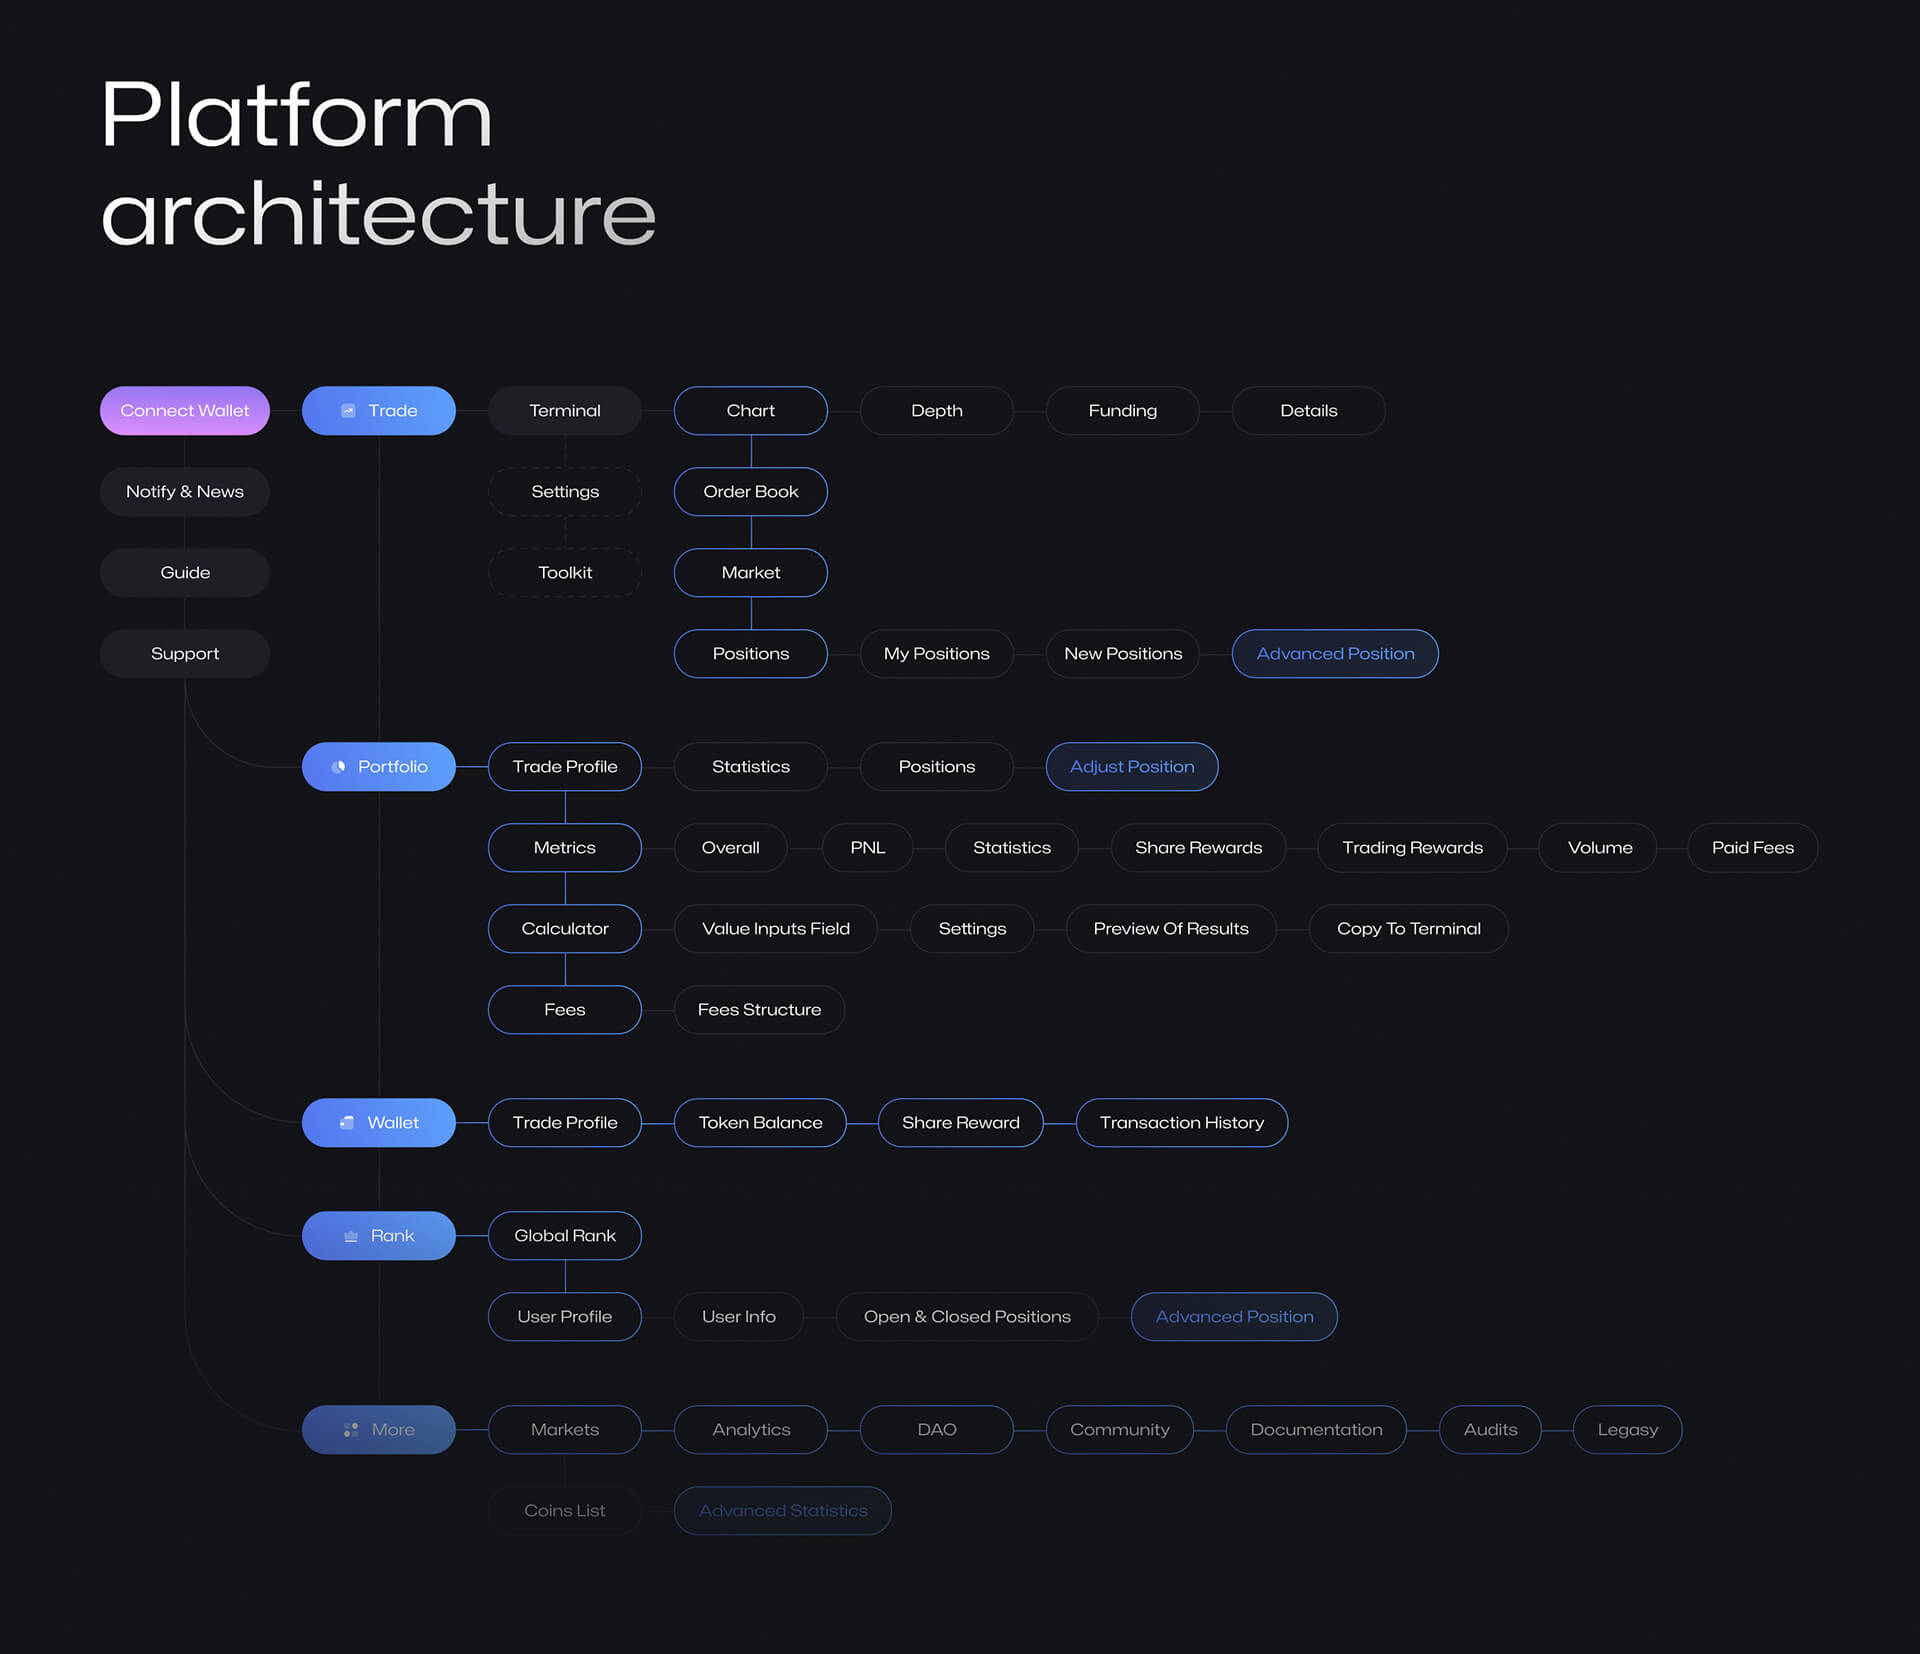Click the Adjust Position node
The width and height of the screenshot is (1920, 1654).
[x=1132, y=767]
